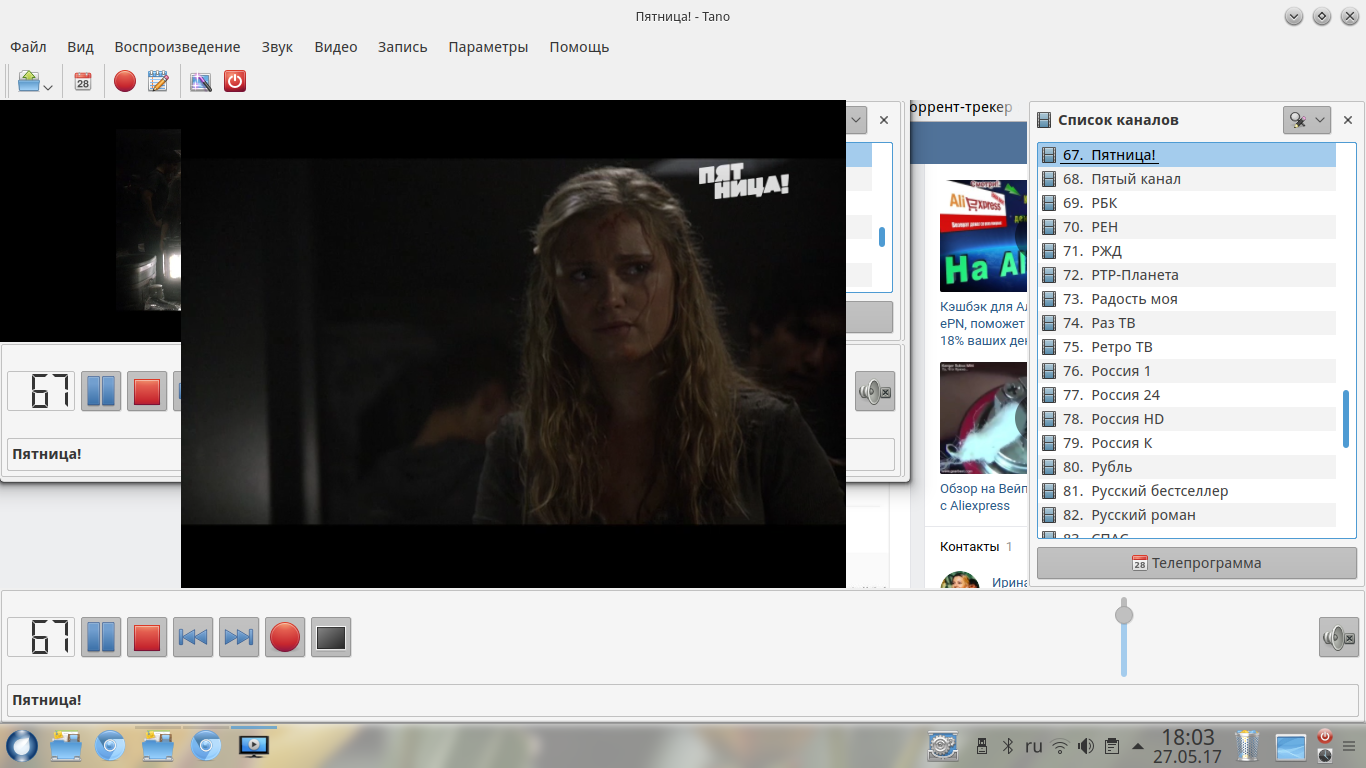Choose channel 77. Россия 24

[x=1188, y=395]
